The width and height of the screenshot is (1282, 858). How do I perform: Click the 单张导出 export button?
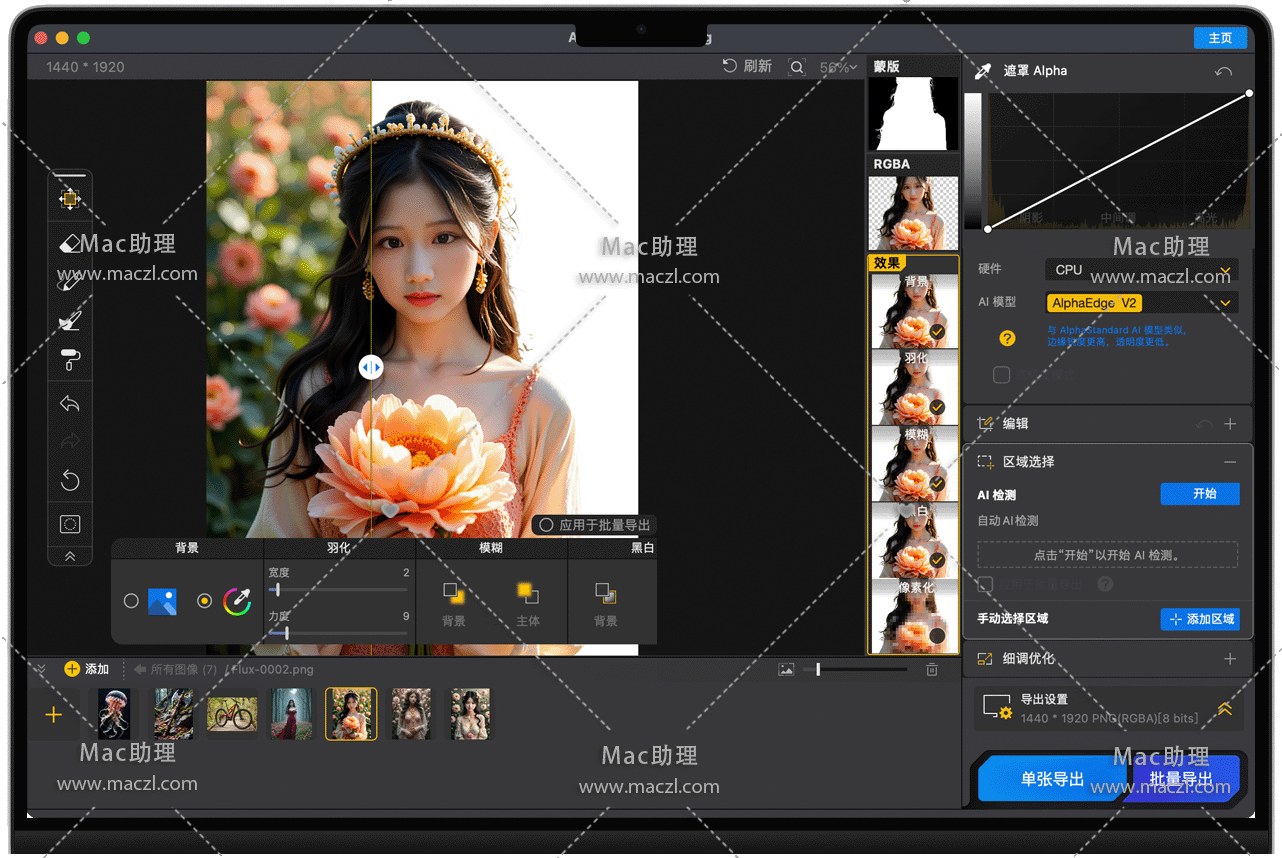1052,779
